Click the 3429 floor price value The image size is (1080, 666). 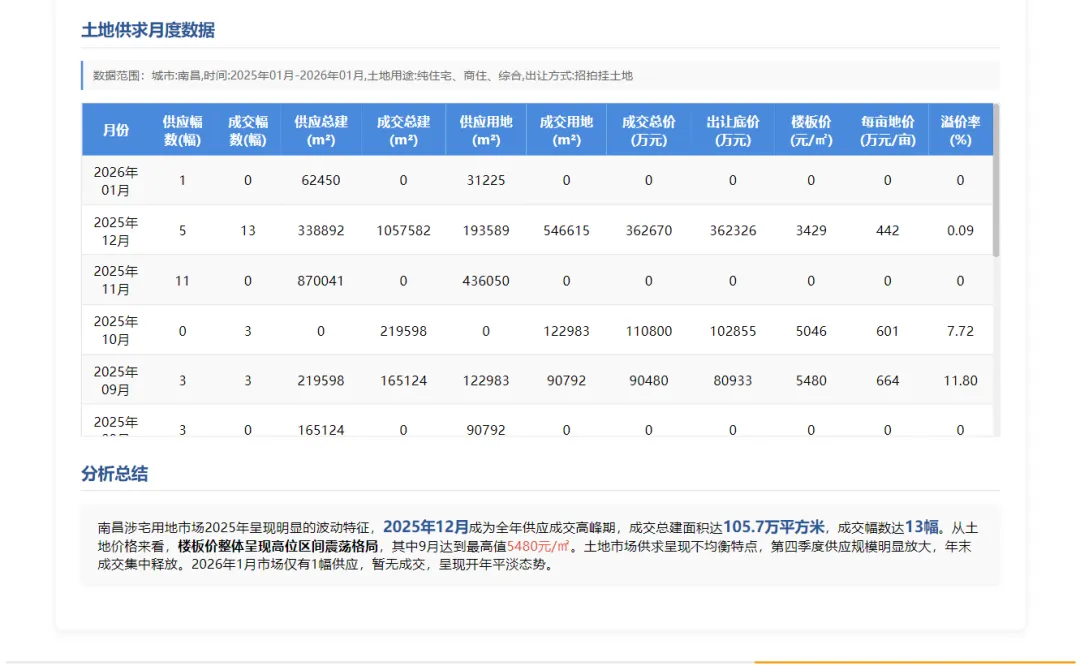pos(811,231)
